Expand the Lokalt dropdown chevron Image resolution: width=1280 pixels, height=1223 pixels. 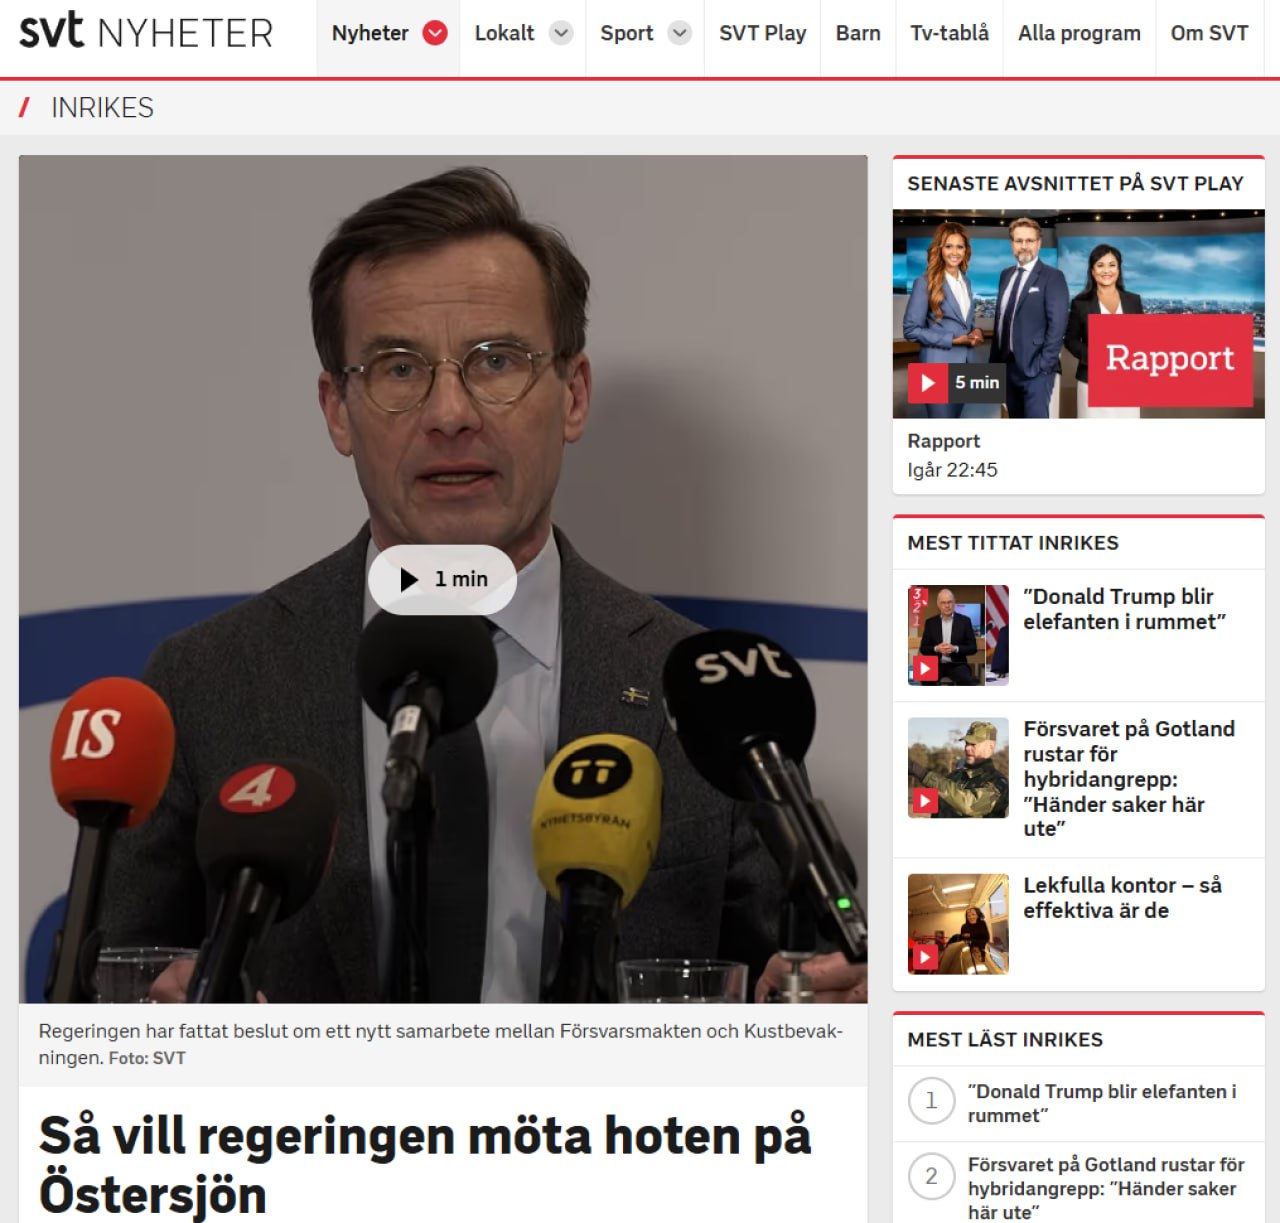pos(562,33)
